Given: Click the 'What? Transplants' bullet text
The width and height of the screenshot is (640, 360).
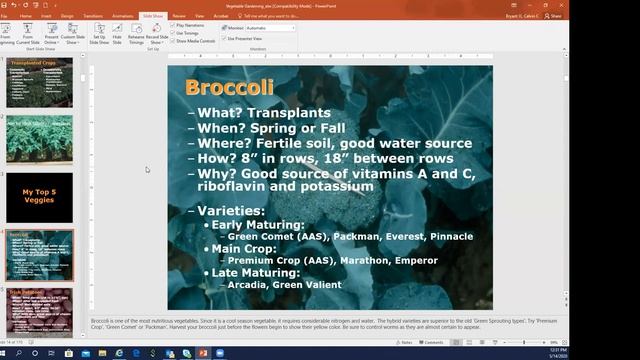Looking at the screenshot, I should point(264,113).
